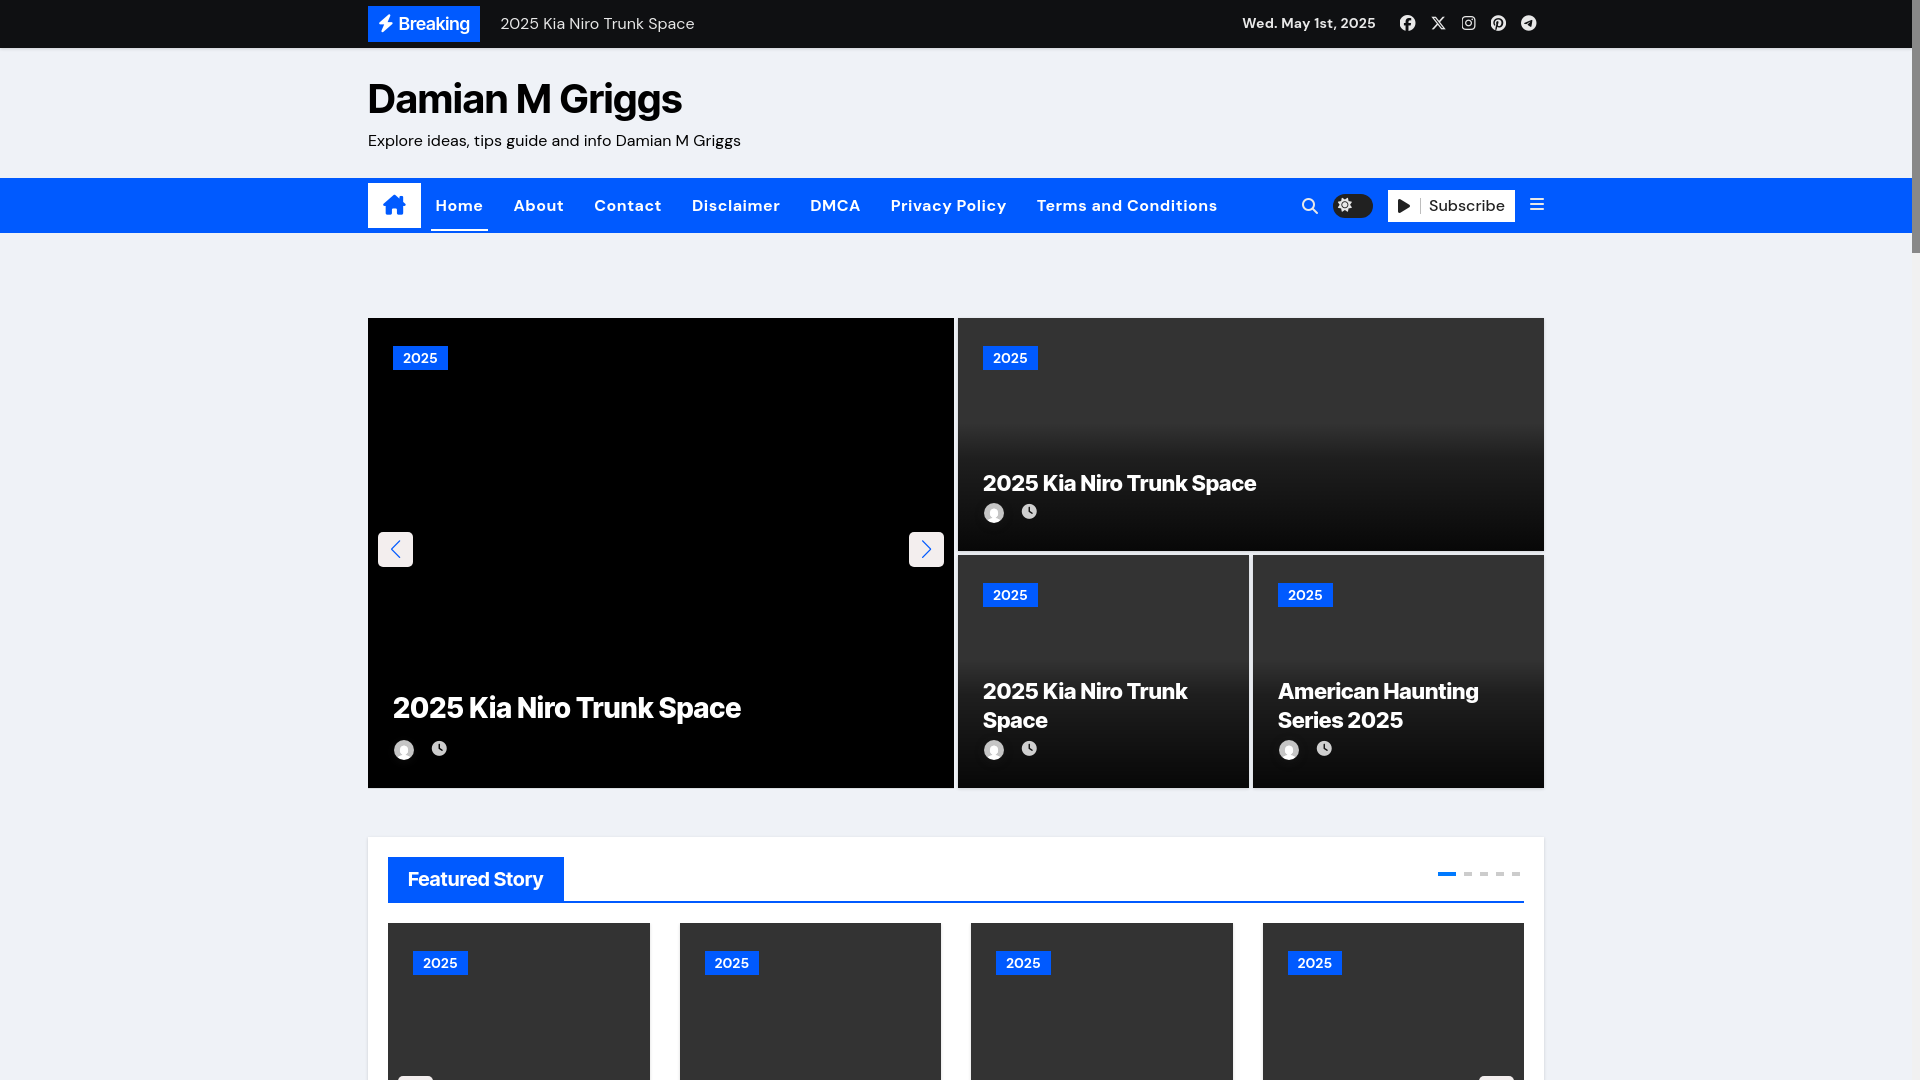This screenshot has width=1920, height=1080.
Task: Click the site tagline text
Action: [x=554, y=141]
